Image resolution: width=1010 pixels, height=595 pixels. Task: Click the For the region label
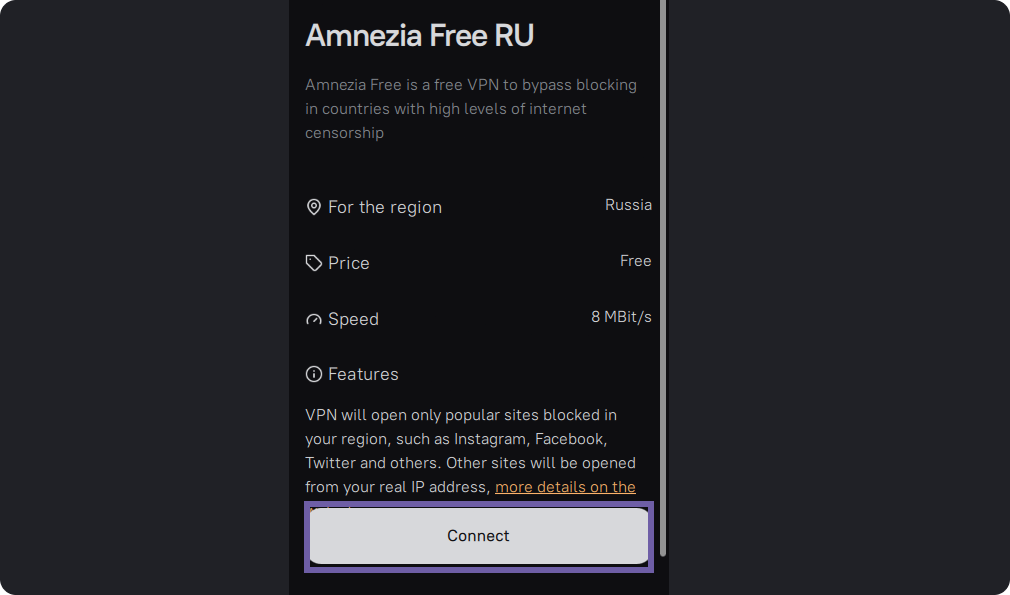point(385,207)
